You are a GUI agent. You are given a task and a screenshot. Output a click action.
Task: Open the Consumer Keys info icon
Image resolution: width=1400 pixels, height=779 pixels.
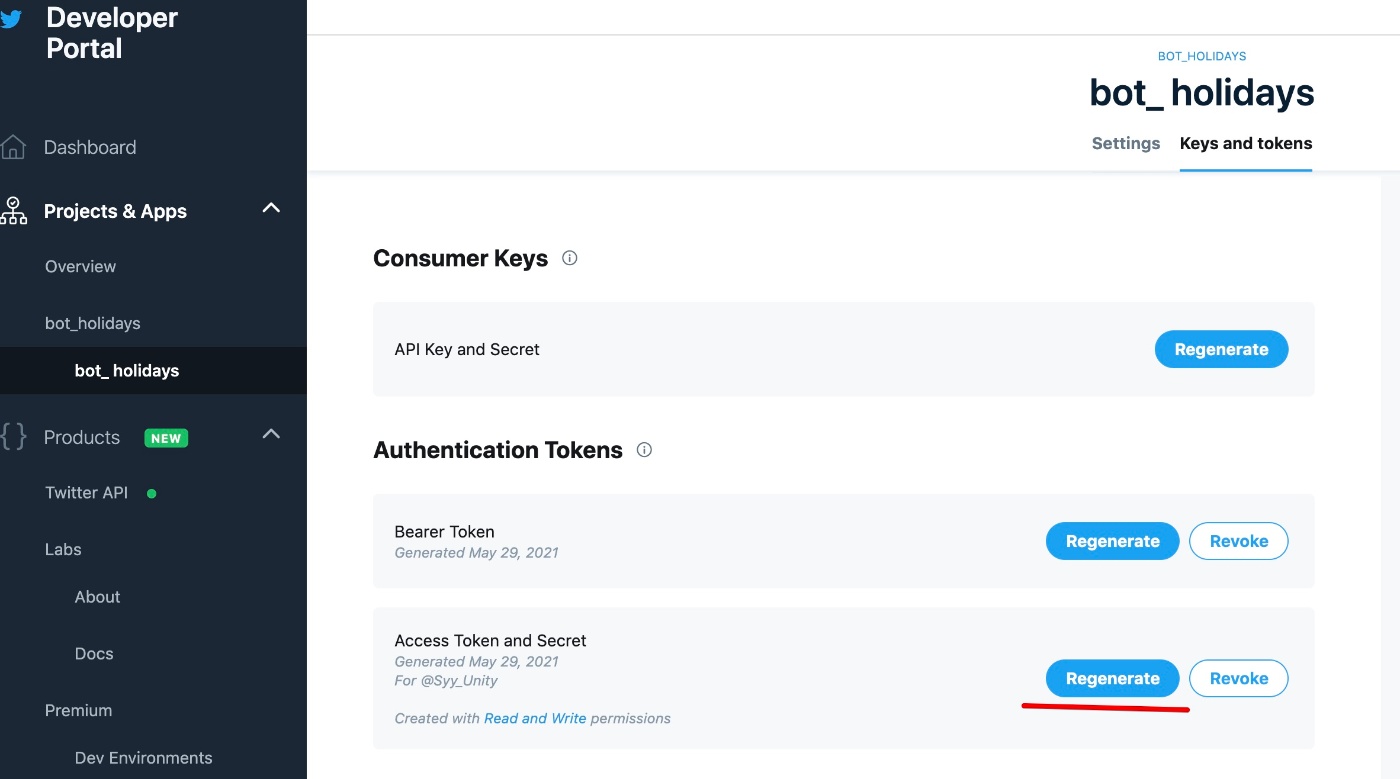point(570,258)
